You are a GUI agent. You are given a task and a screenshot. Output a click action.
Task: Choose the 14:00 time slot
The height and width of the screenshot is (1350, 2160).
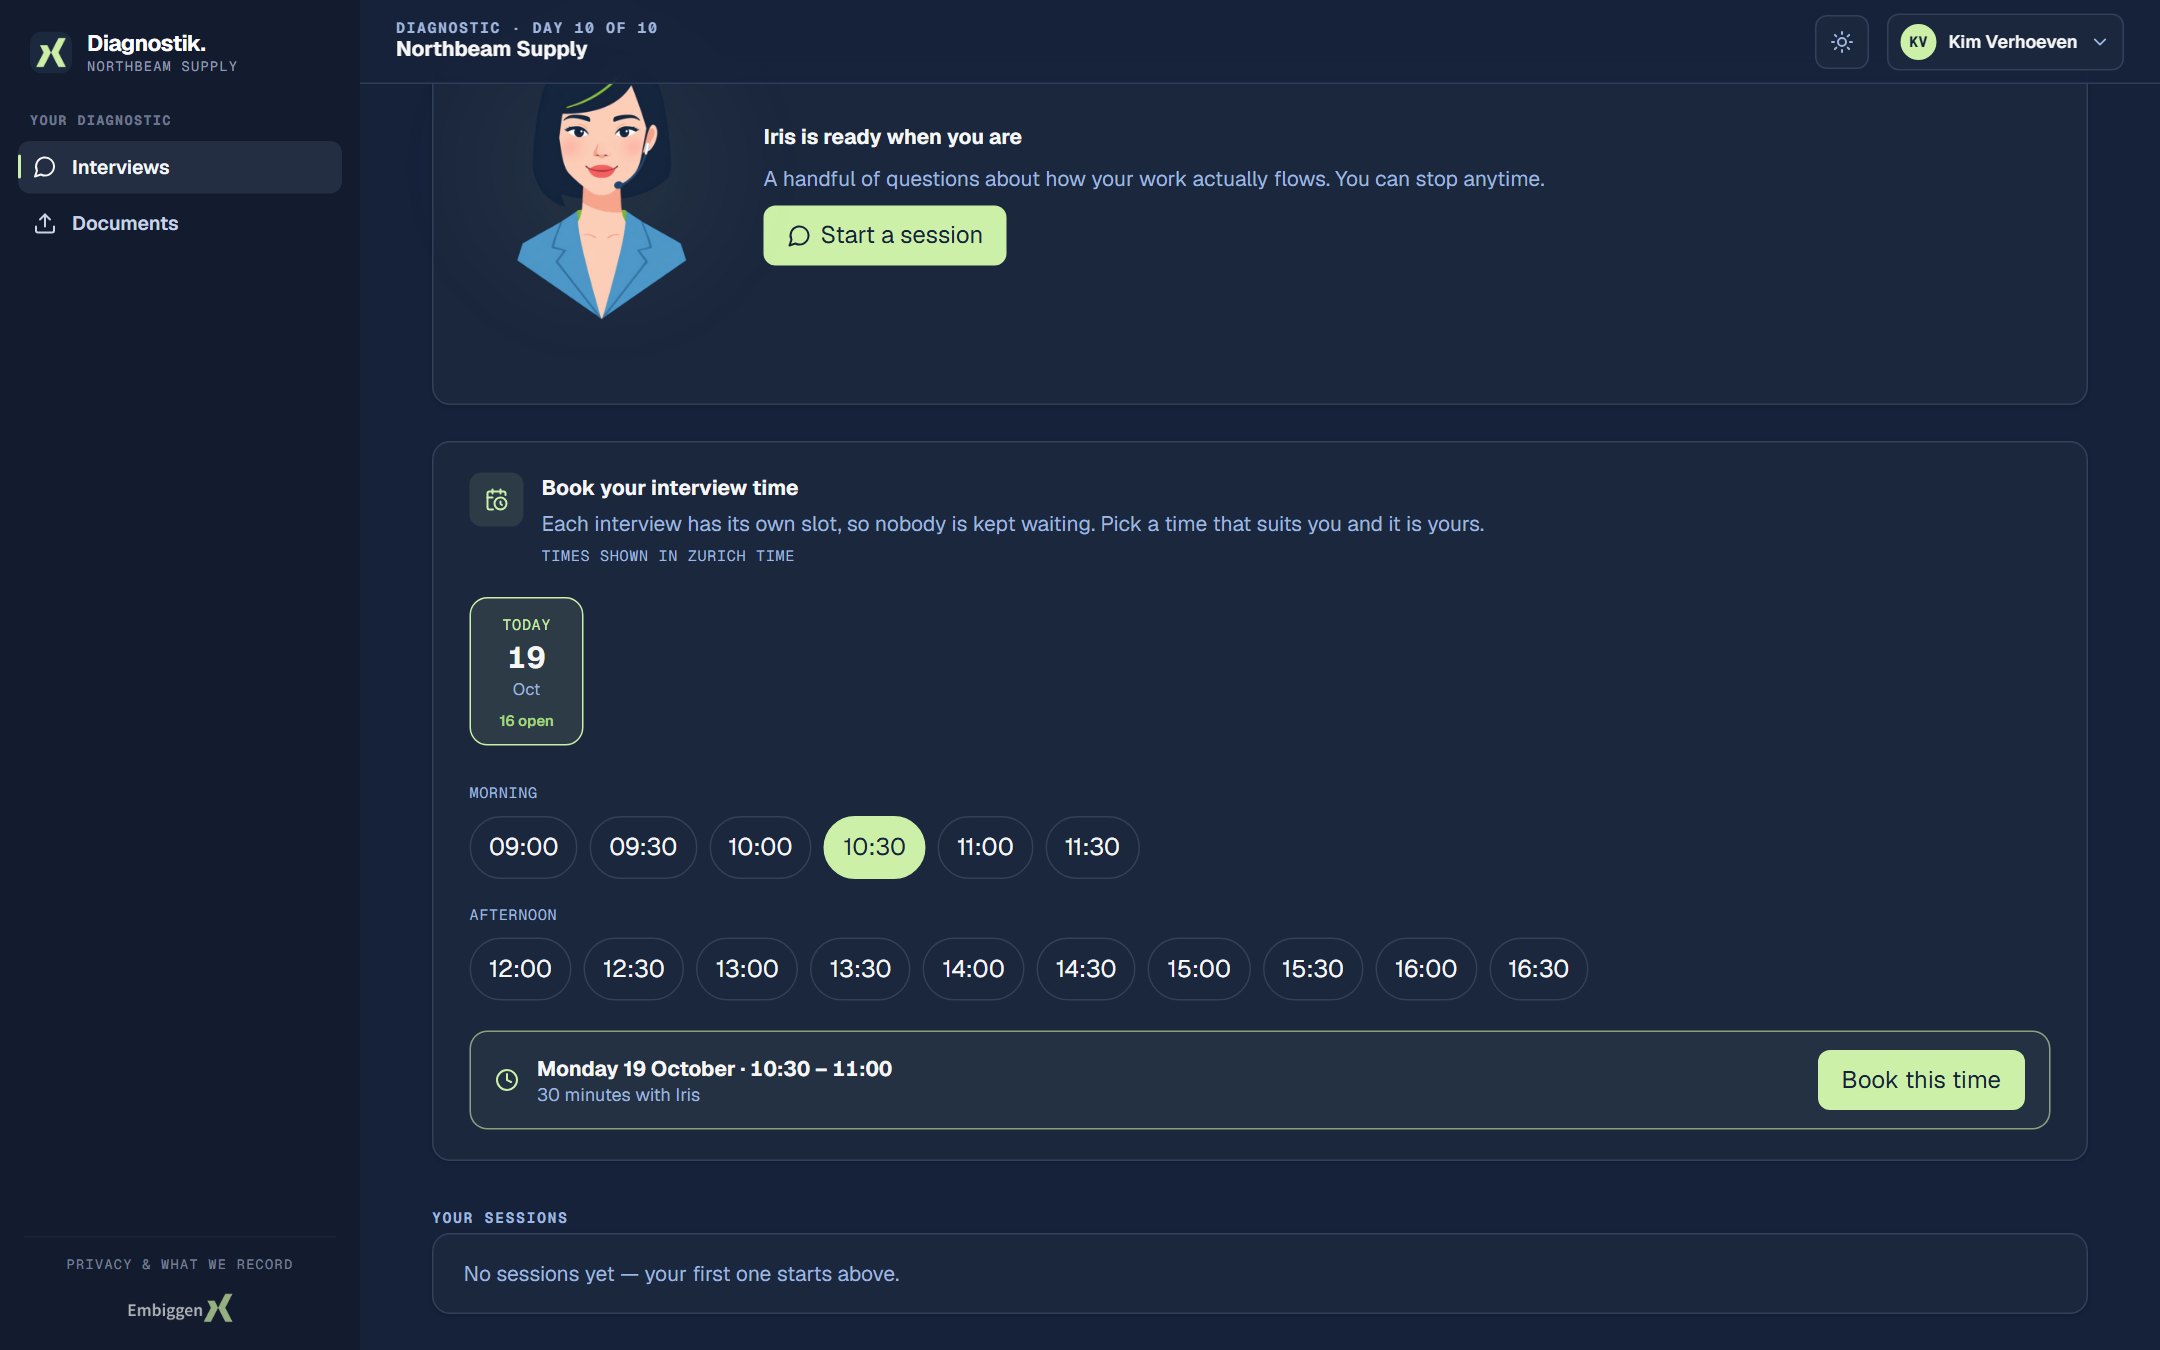973,969
